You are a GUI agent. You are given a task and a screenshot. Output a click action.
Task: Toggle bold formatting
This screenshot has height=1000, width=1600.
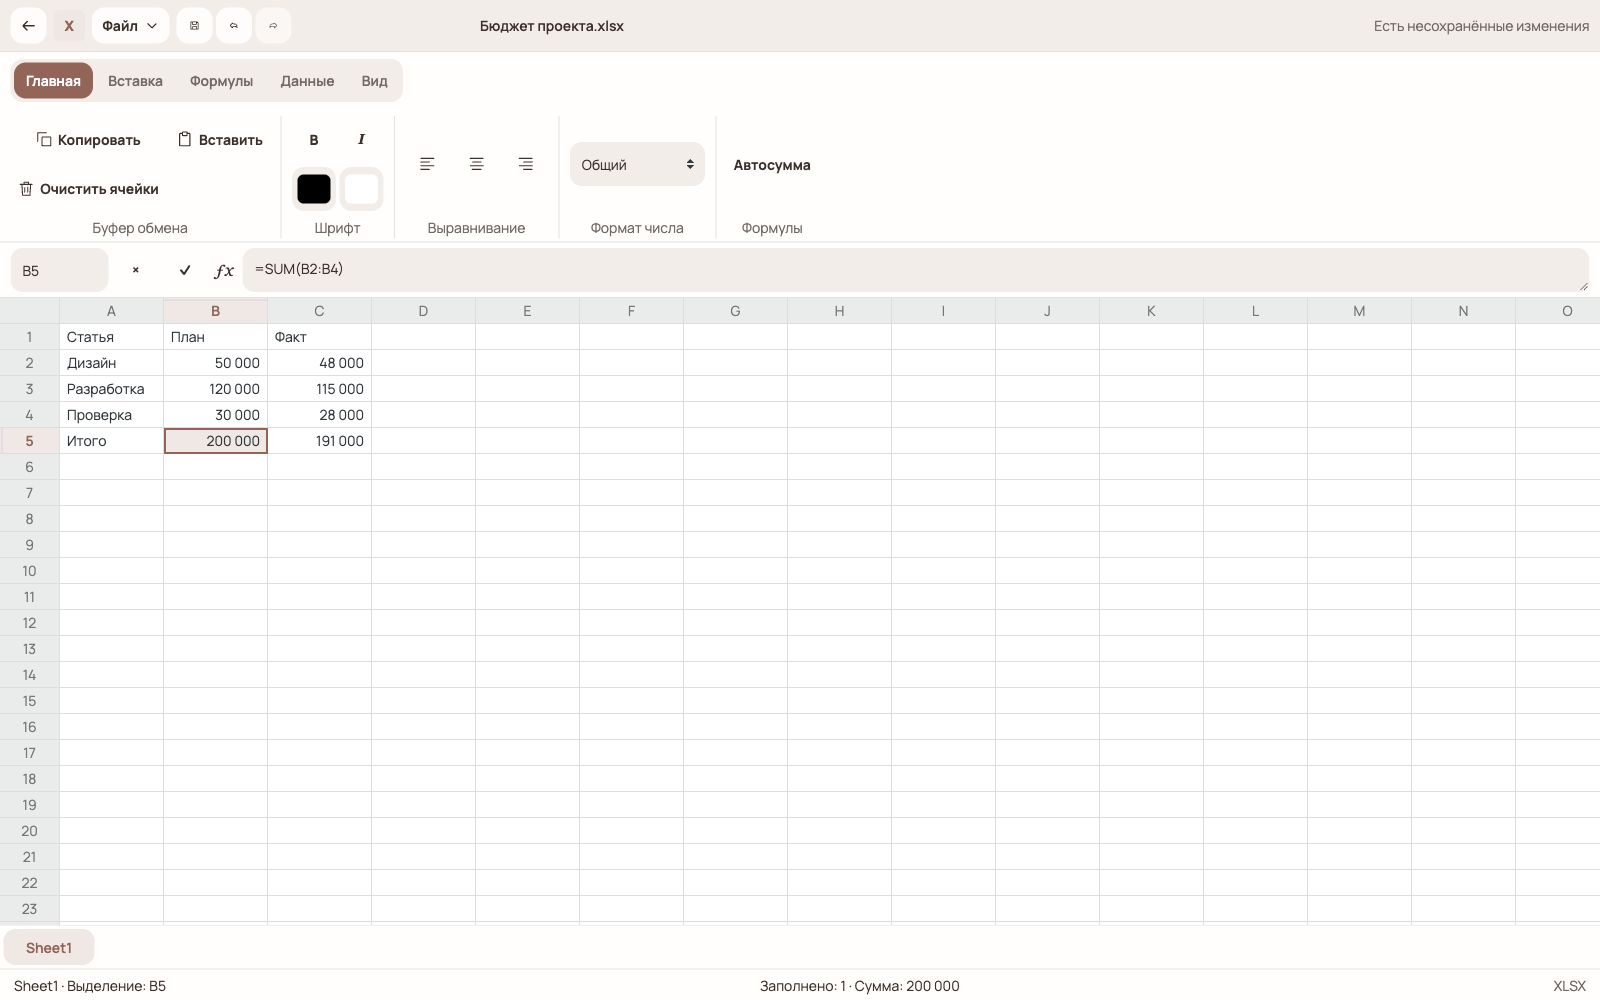[314, 140]
